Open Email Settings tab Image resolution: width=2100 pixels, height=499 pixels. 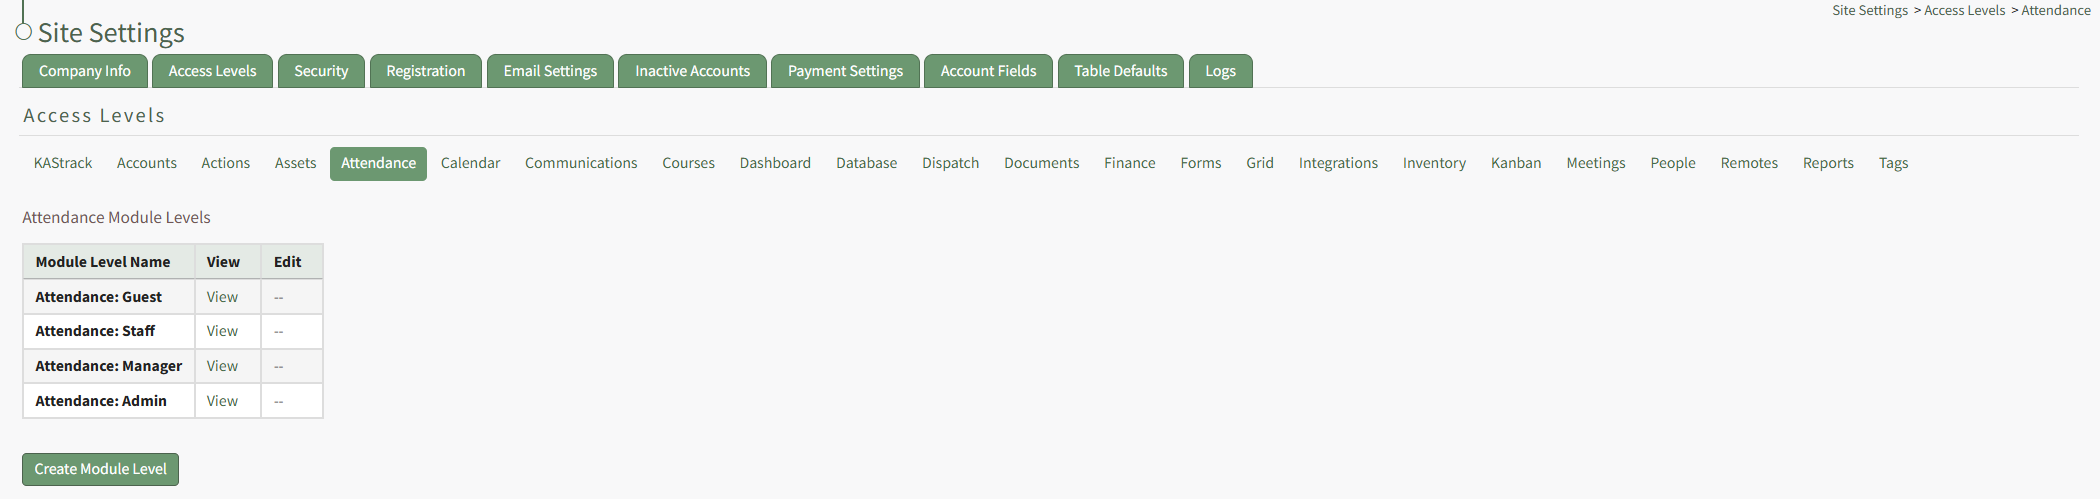[x=550, y=71]
